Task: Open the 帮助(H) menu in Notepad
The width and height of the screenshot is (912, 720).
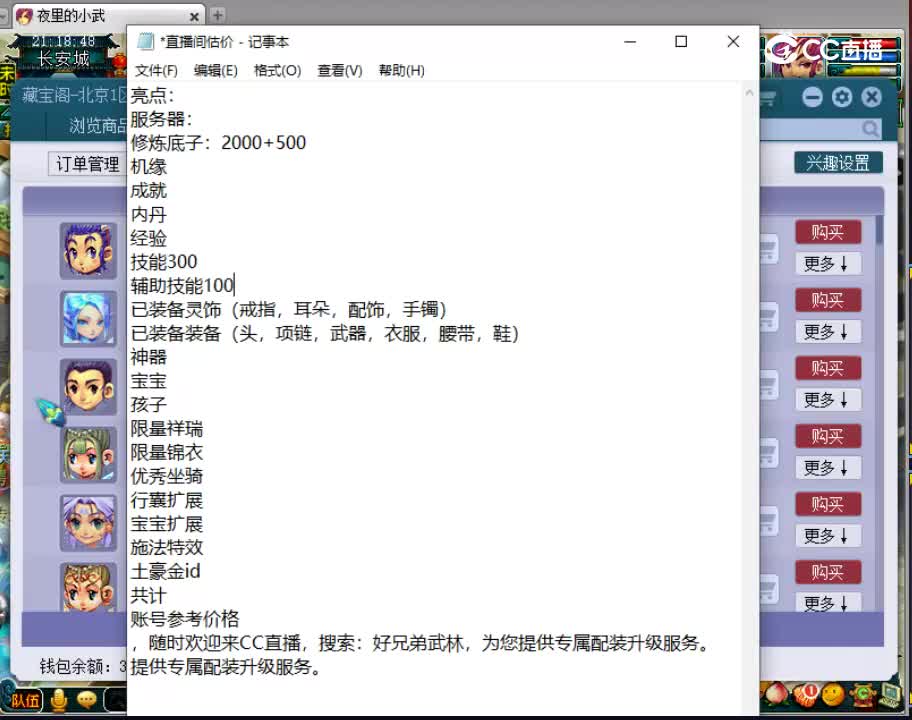Action: click(401, 70)
